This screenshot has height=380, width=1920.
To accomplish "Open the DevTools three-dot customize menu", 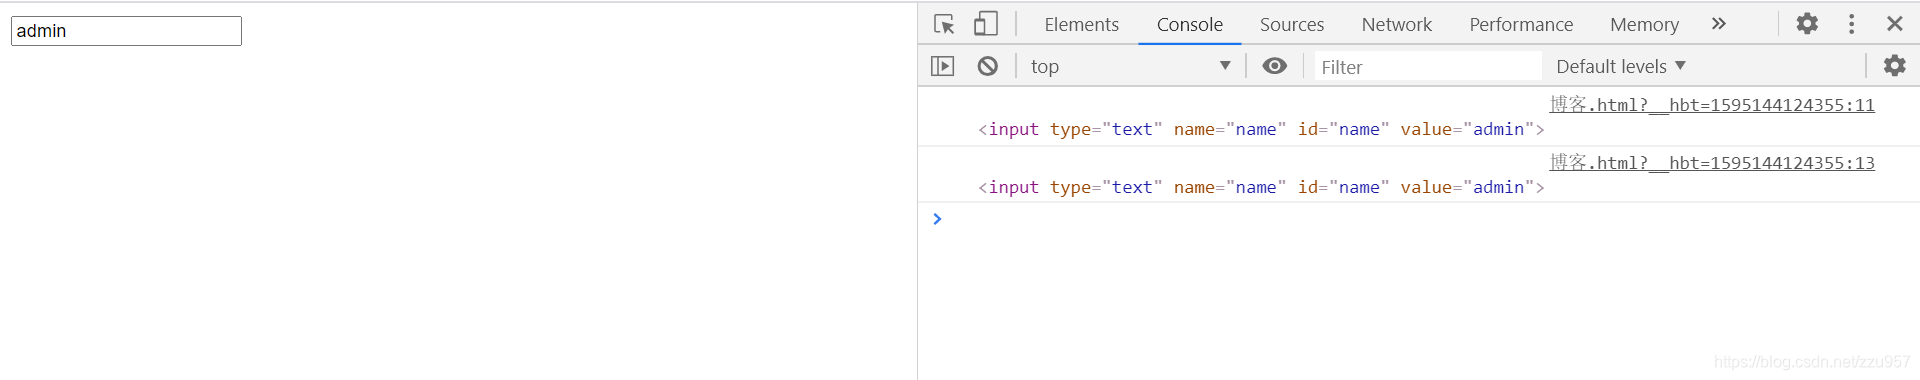I will 1852,24.
